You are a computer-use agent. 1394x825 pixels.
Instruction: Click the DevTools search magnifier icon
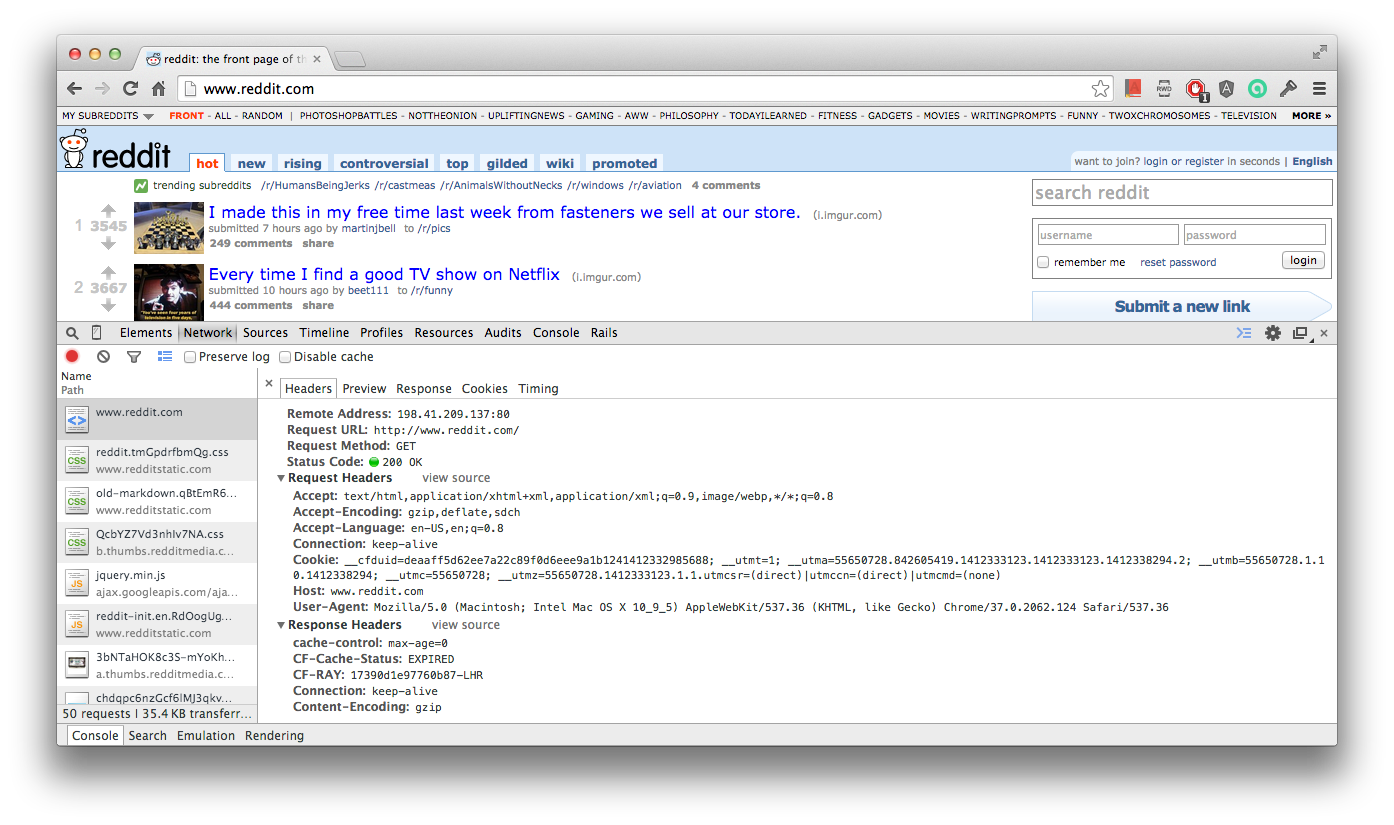[x=72, y=333]
